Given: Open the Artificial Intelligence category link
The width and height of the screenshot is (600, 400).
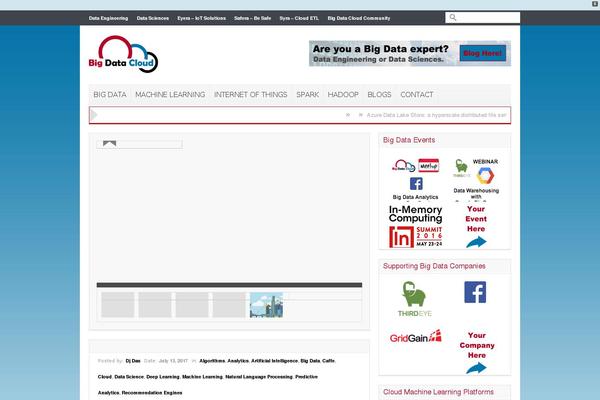Looking at the screenshot, I should [274, 361].
